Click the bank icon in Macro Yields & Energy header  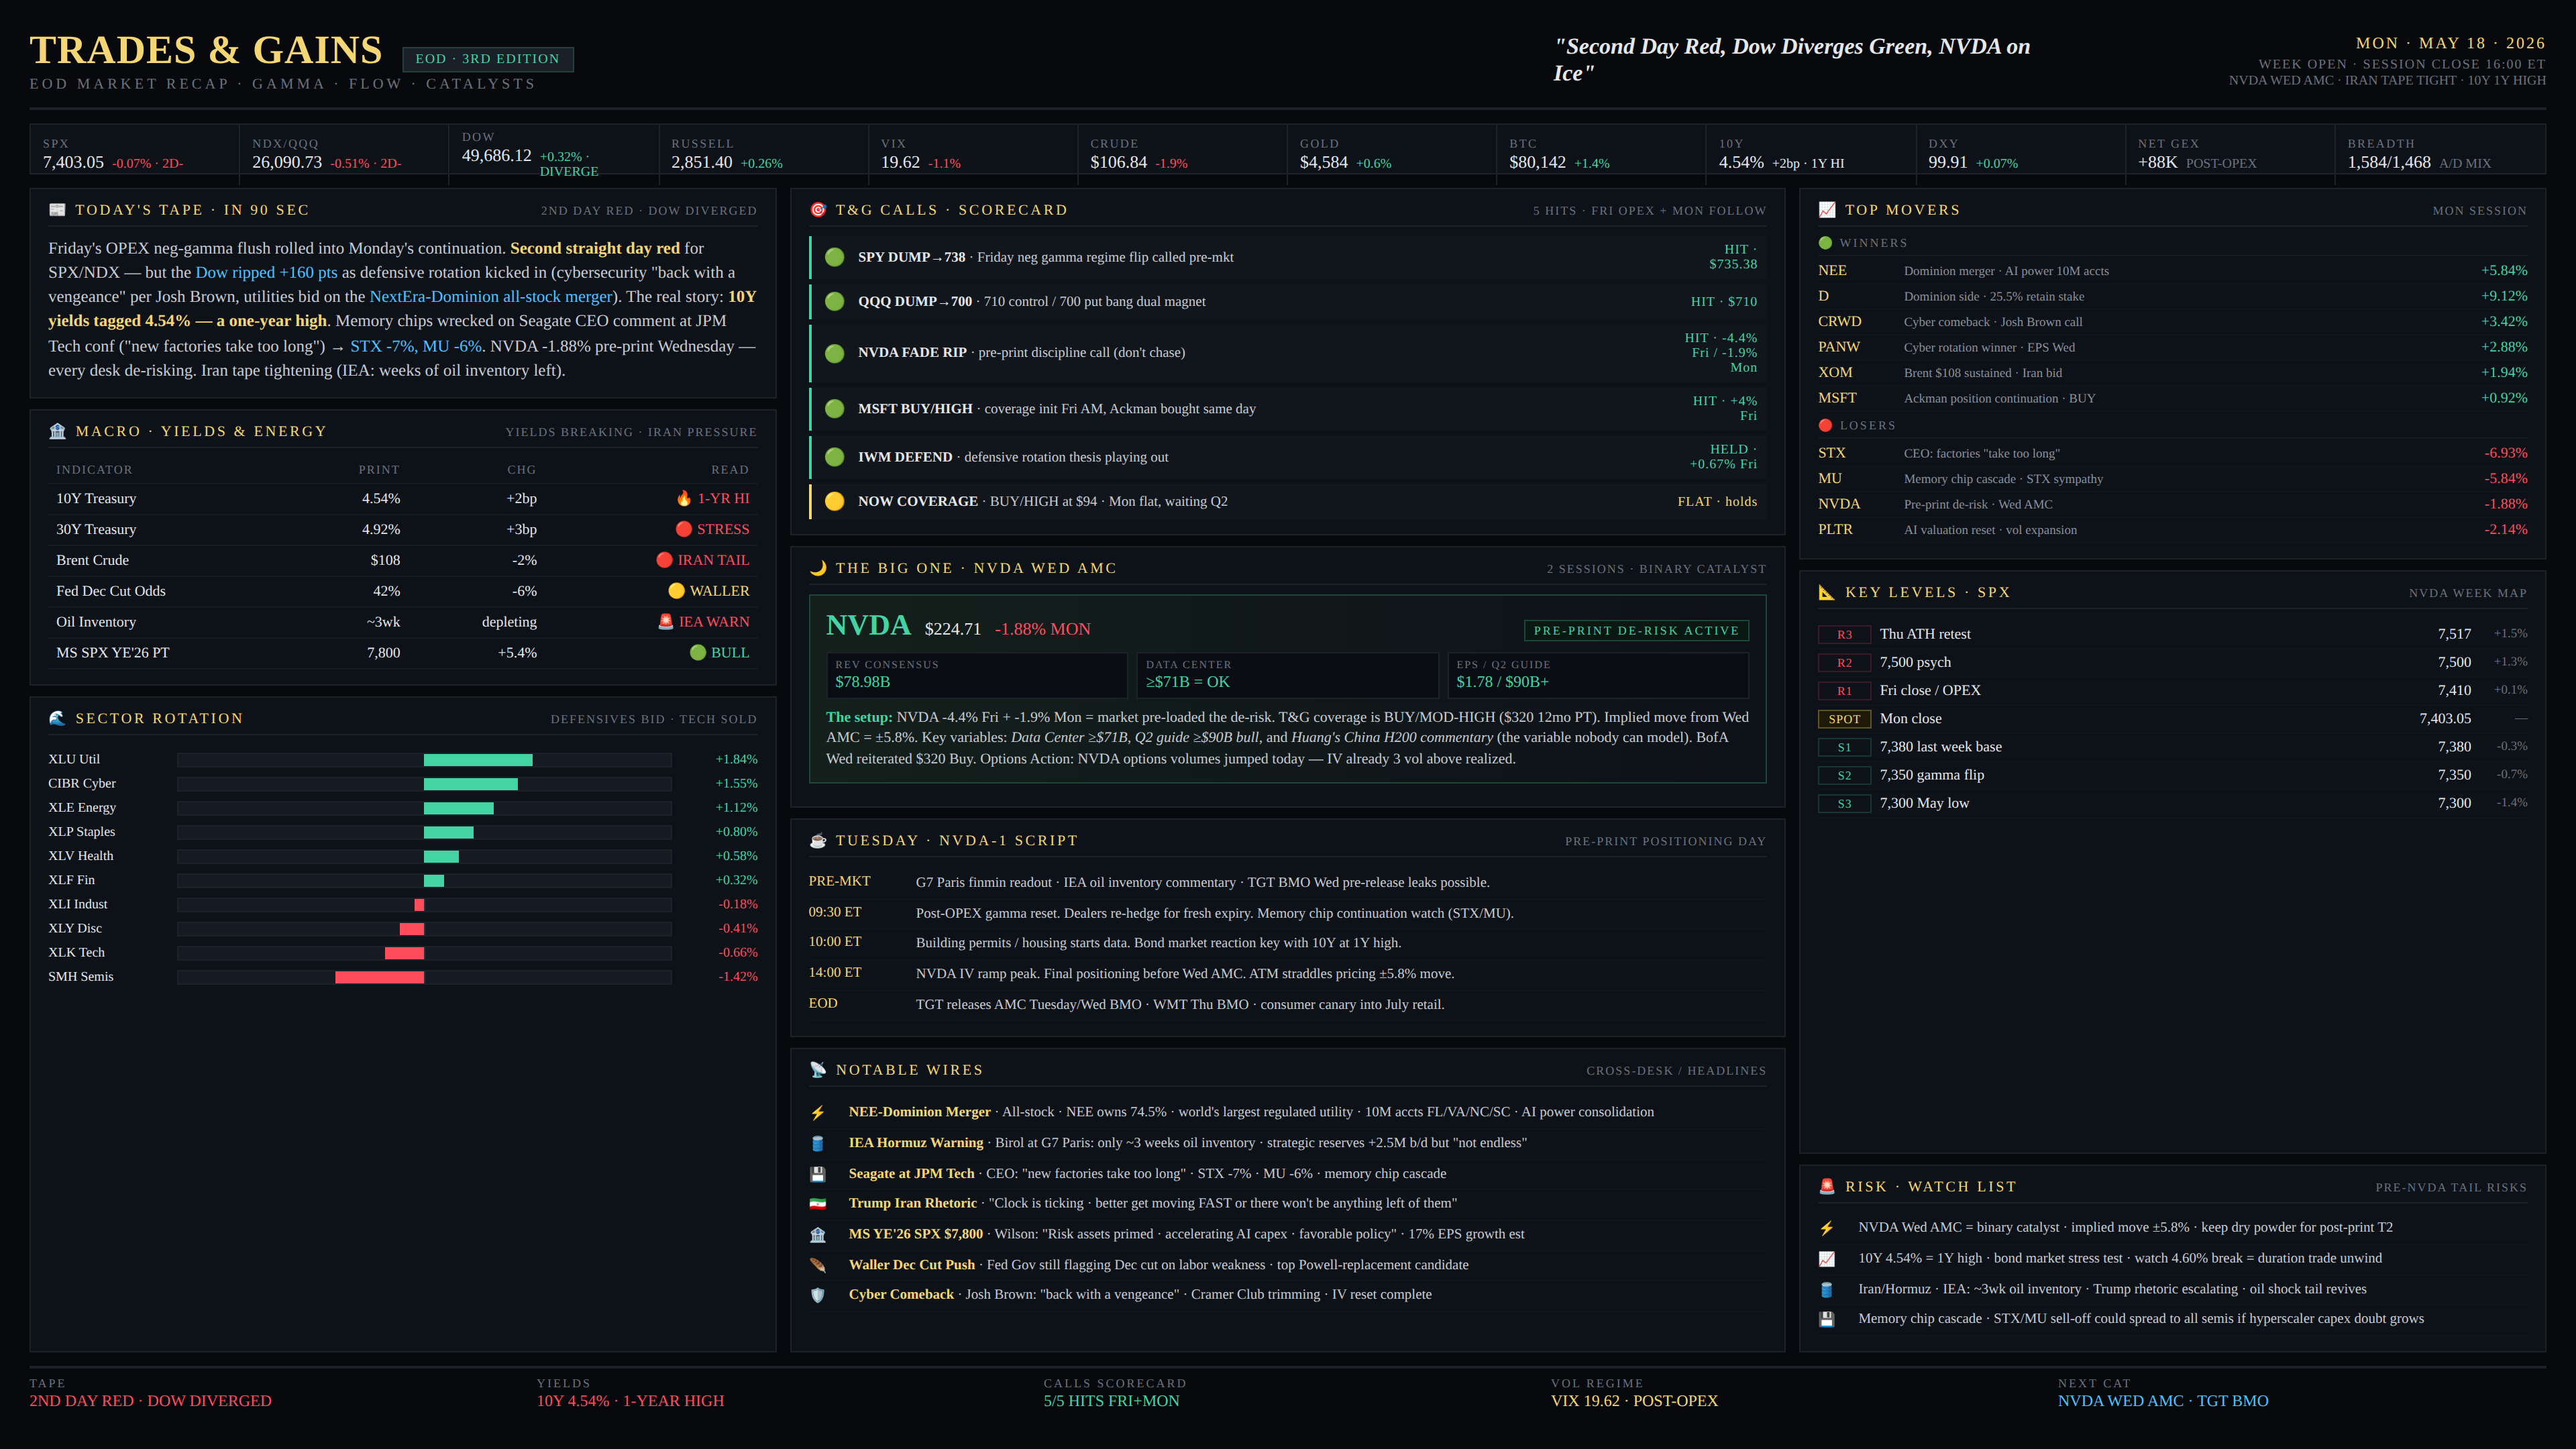tap(57, 431)
